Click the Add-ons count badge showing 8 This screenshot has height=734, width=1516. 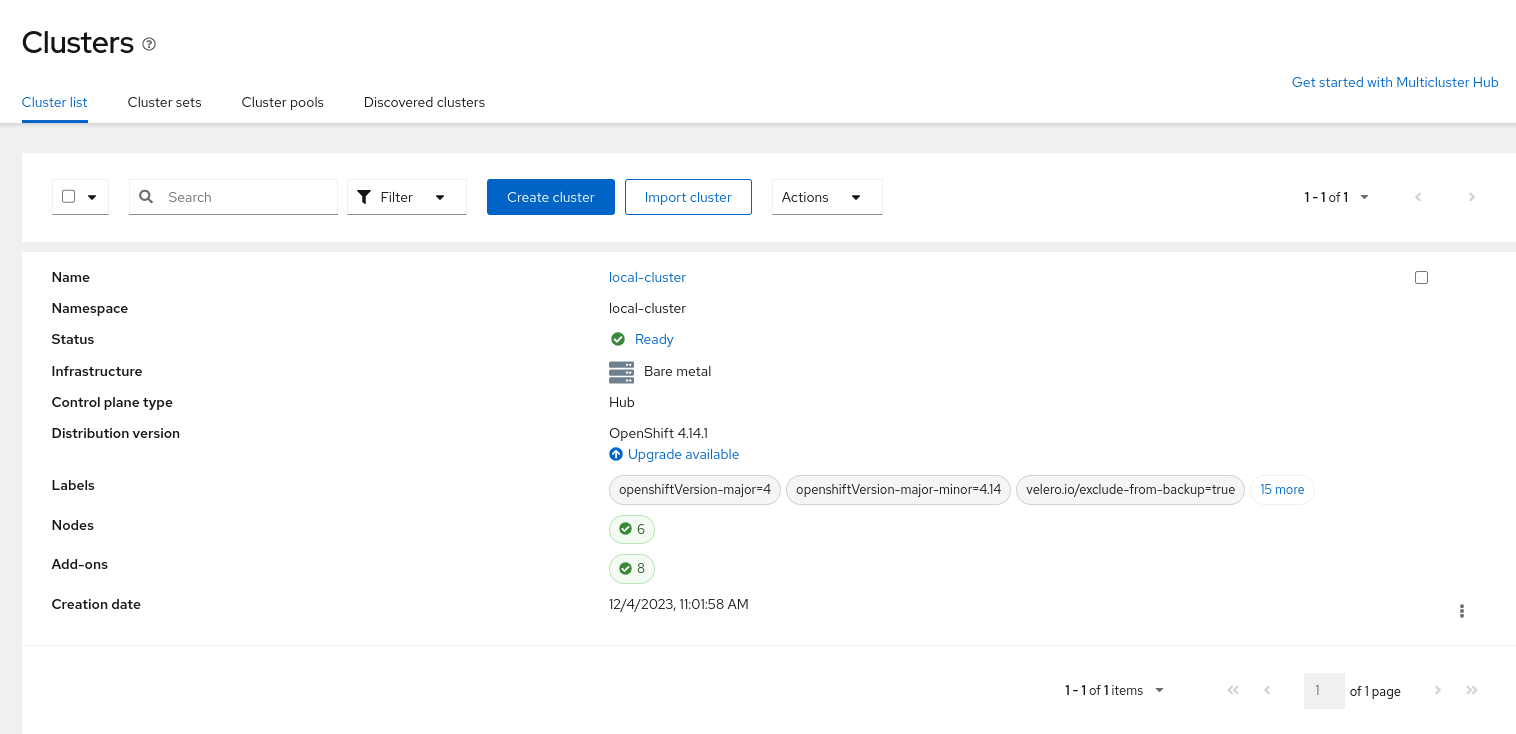tap(632, 568)
